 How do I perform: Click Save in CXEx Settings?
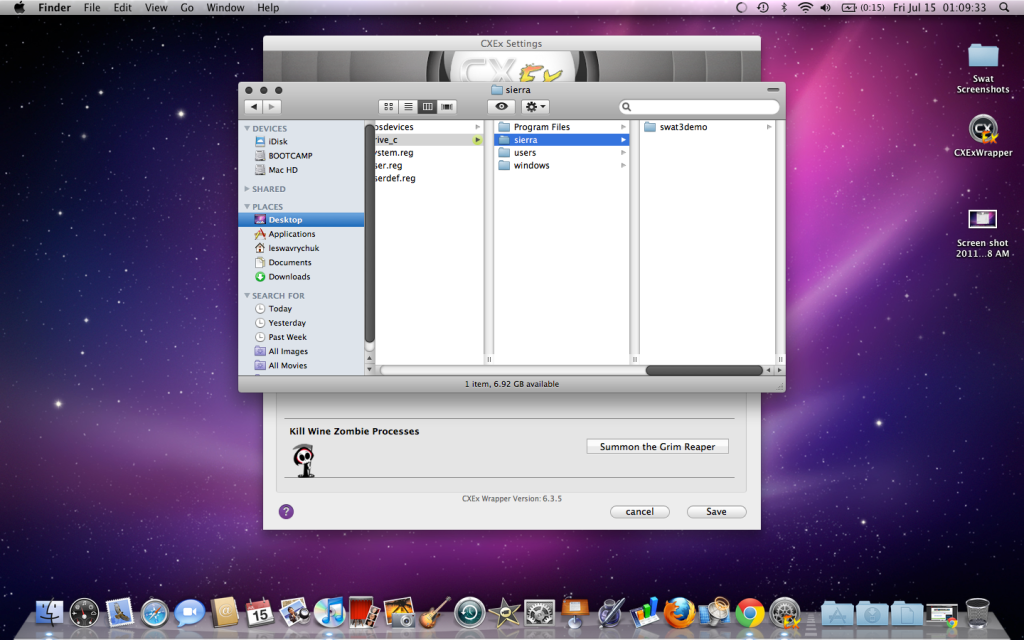point(716,512)
